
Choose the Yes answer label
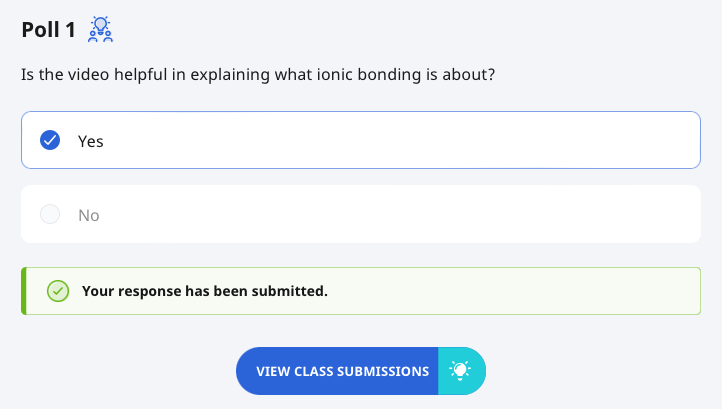point(91,141)
